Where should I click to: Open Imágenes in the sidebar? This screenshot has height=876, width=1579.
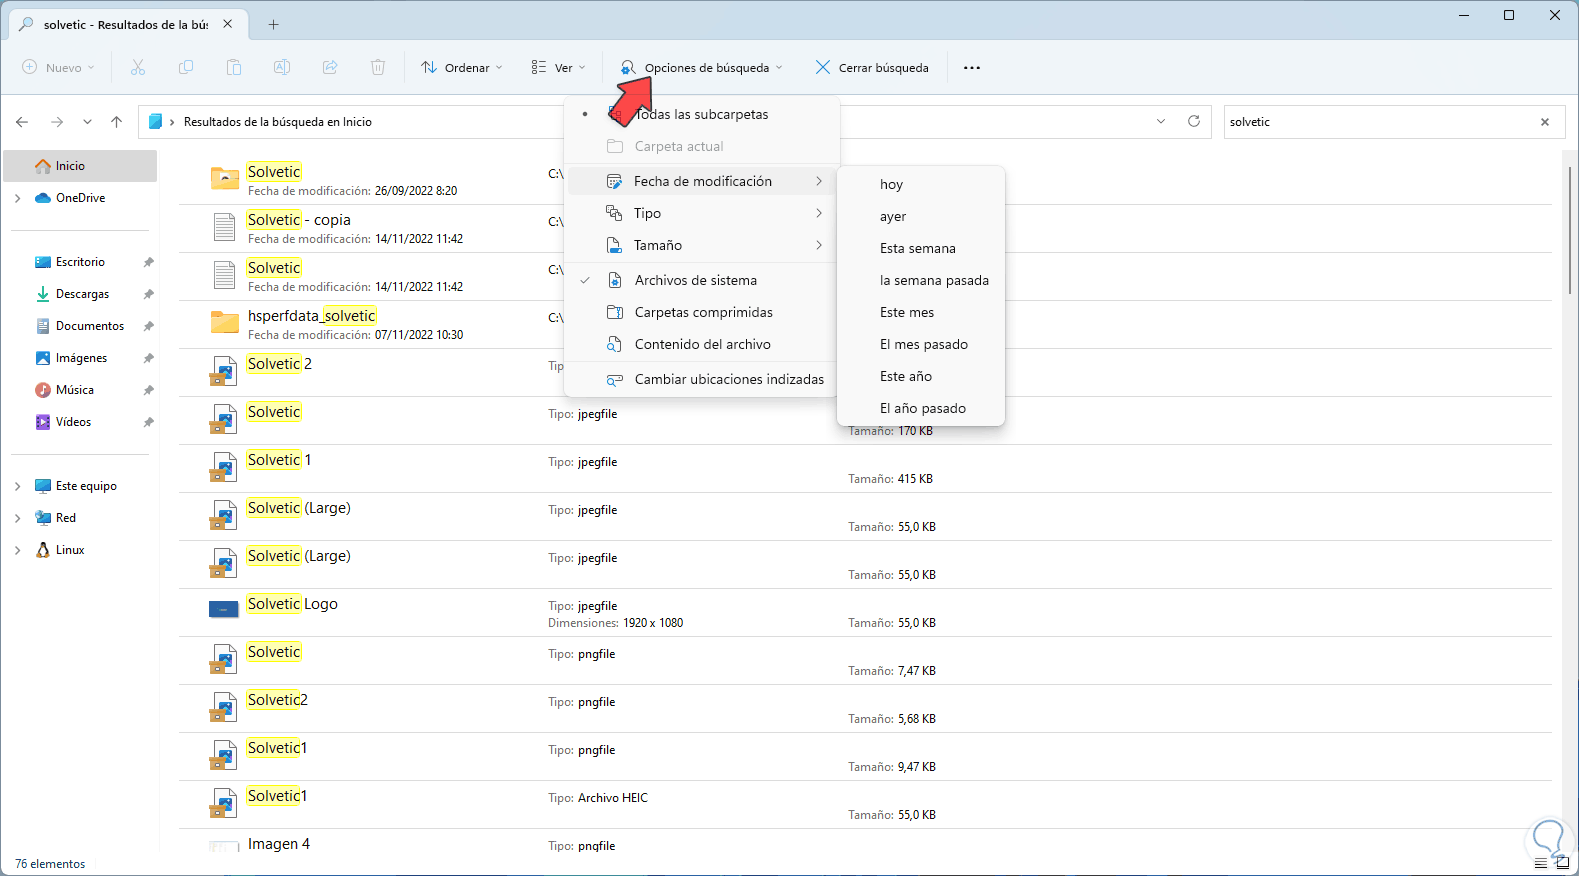coord(81,358)
